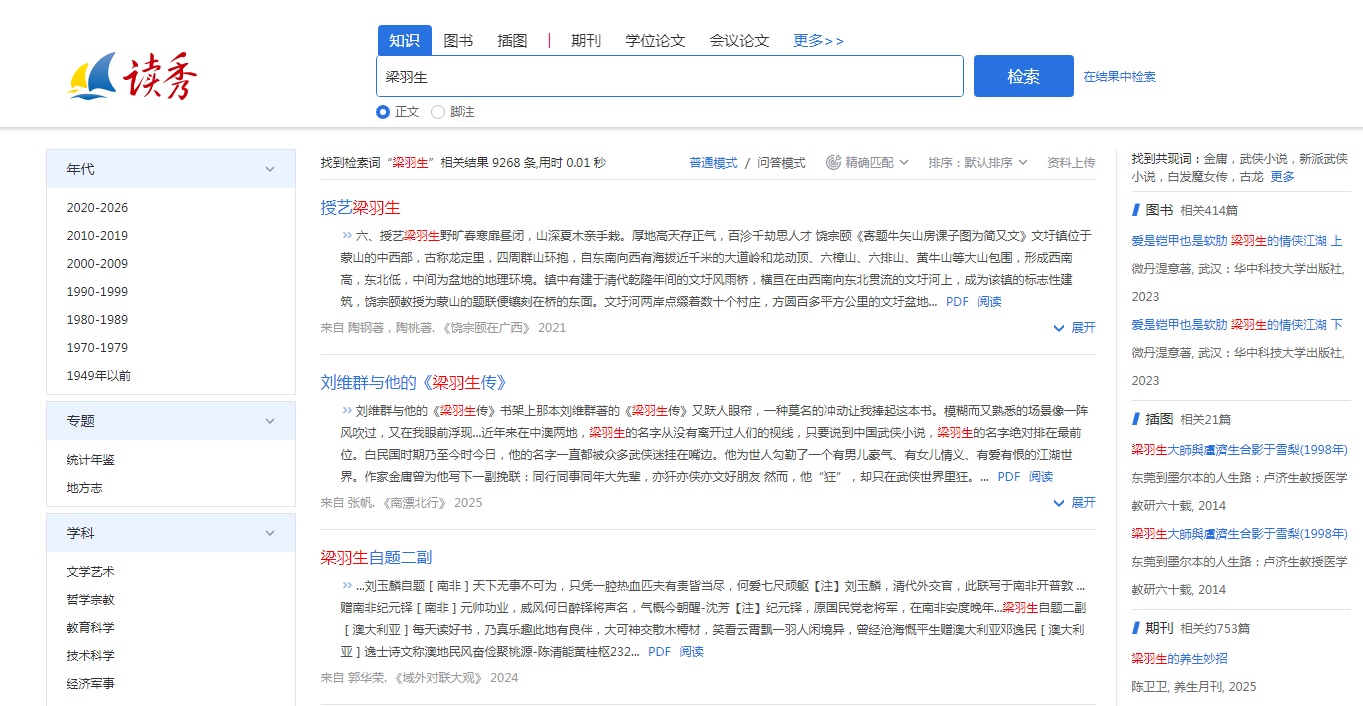The width and height of the screenshot is (1363, 706).
Task: Click 更多 in 找到共现词 list
Action: pos(1282,177)
